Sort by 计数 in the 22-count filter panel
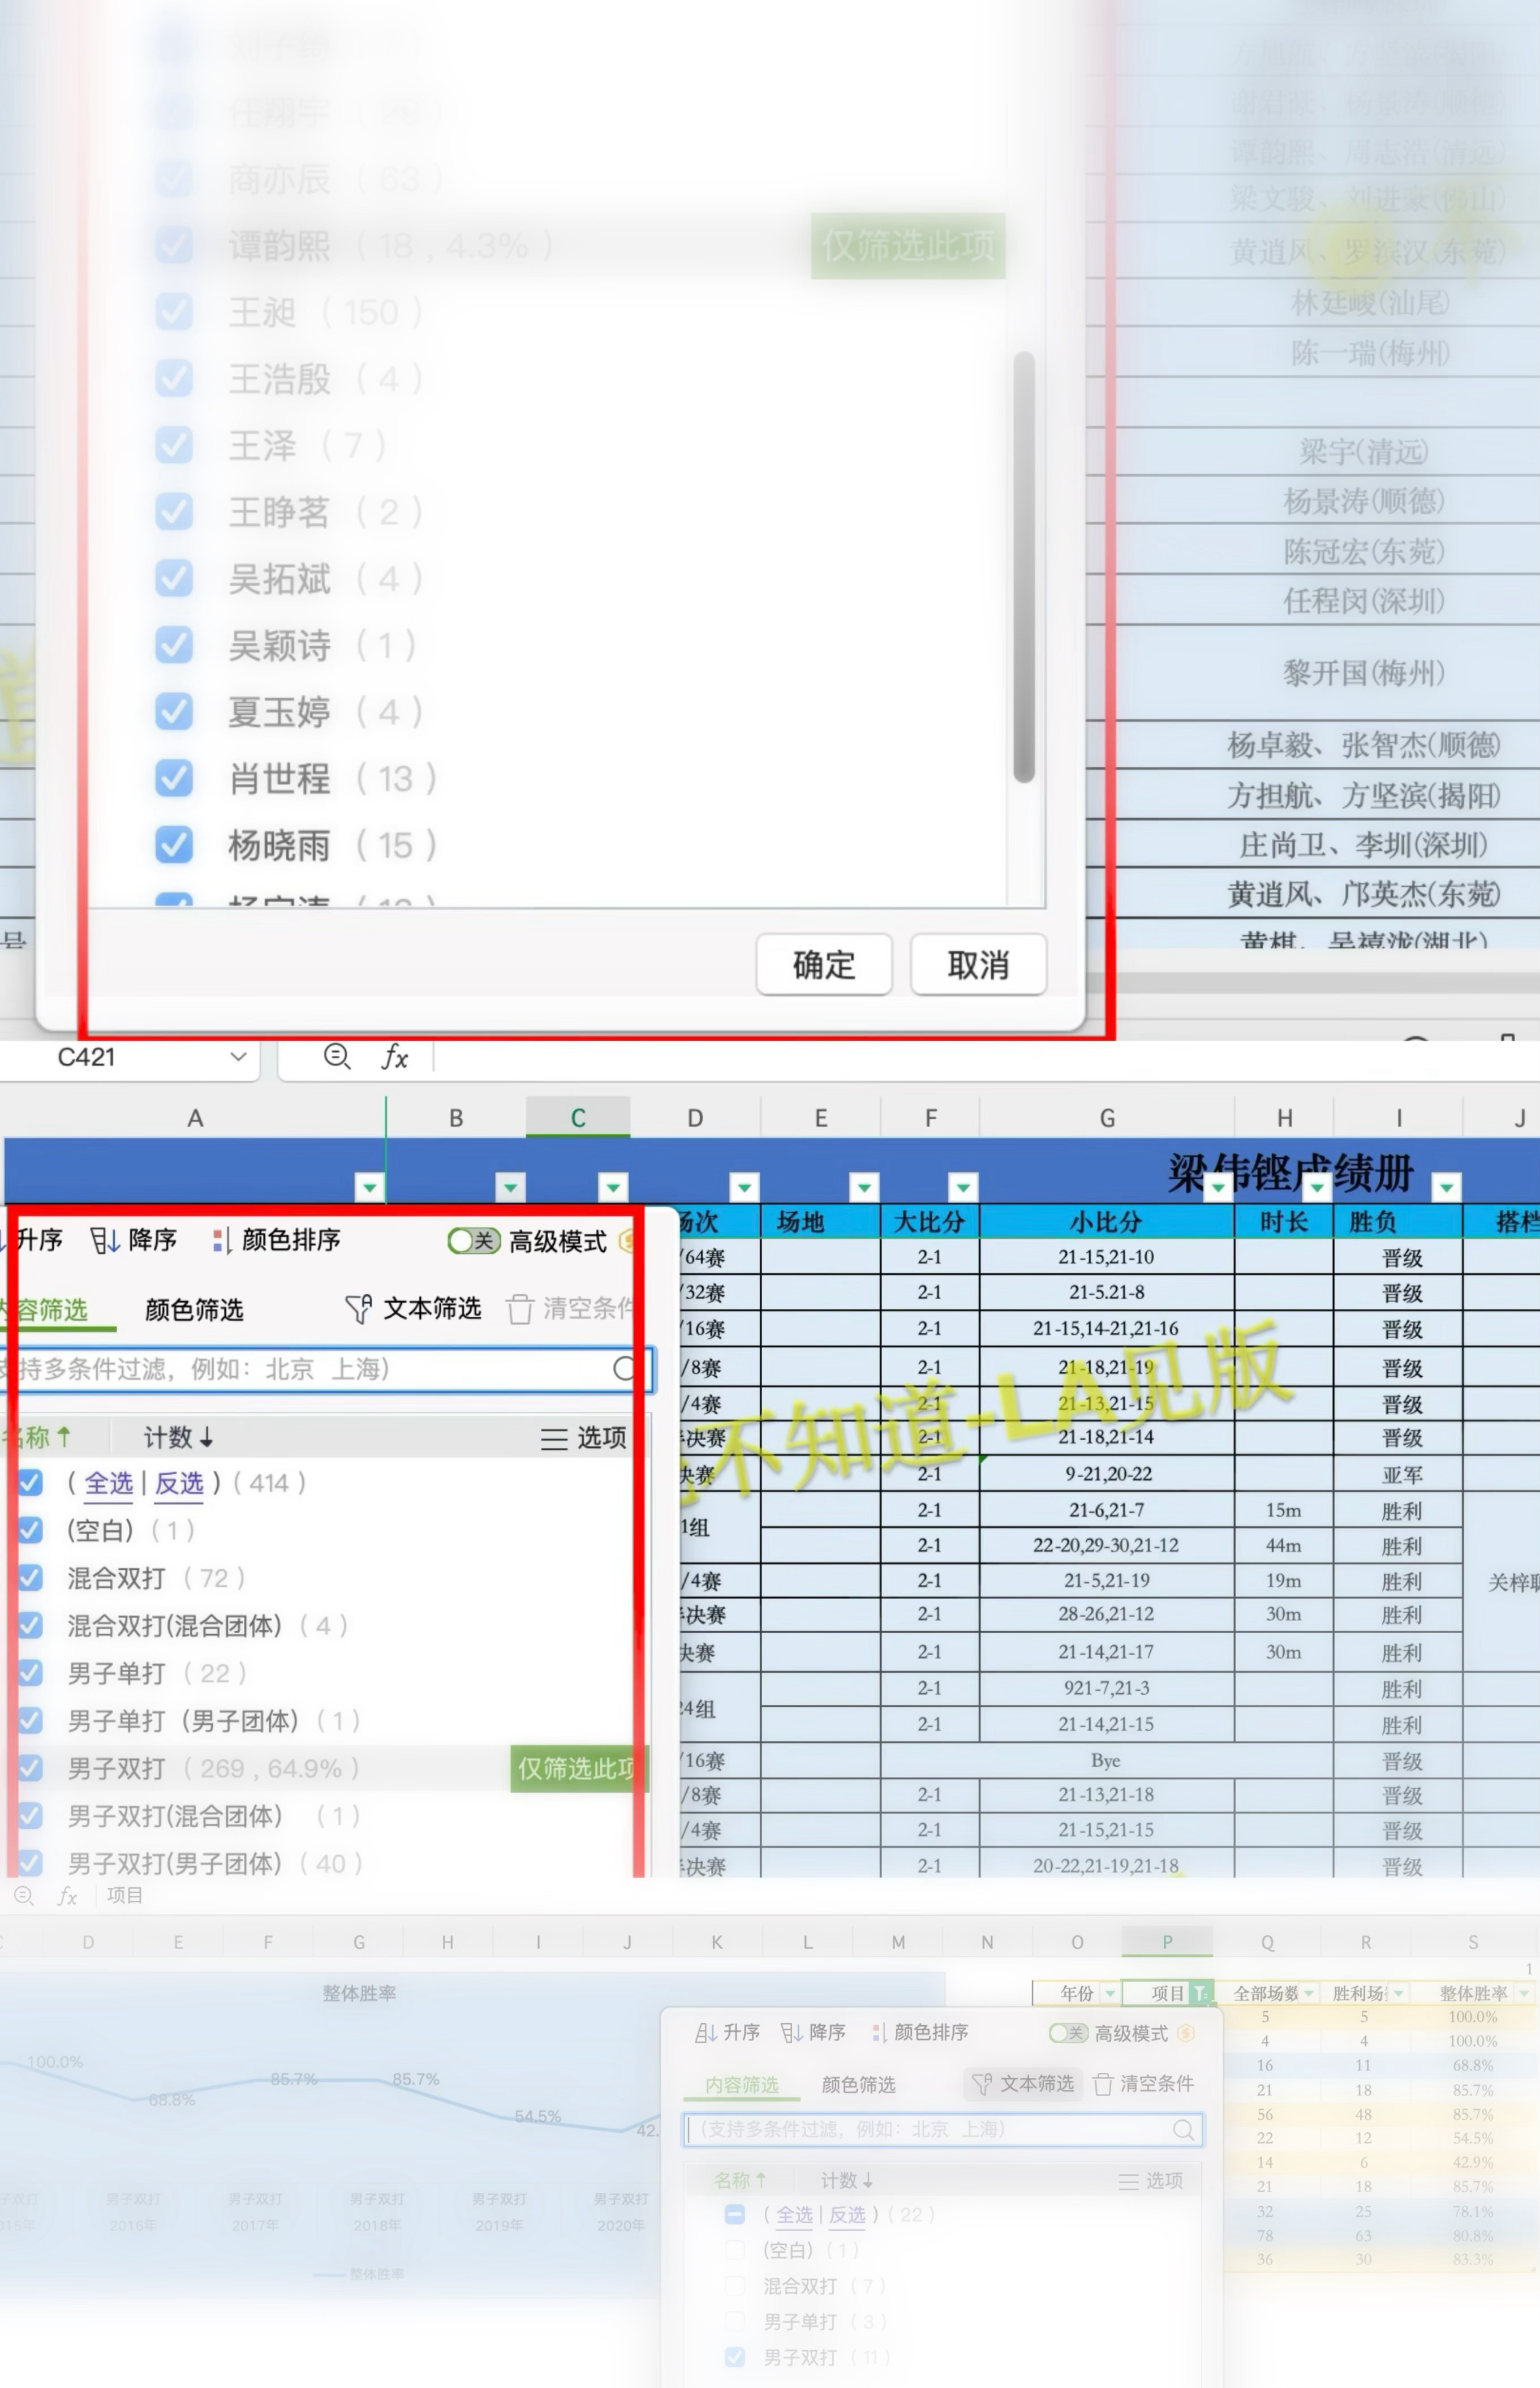 [x=846, y=2180]
